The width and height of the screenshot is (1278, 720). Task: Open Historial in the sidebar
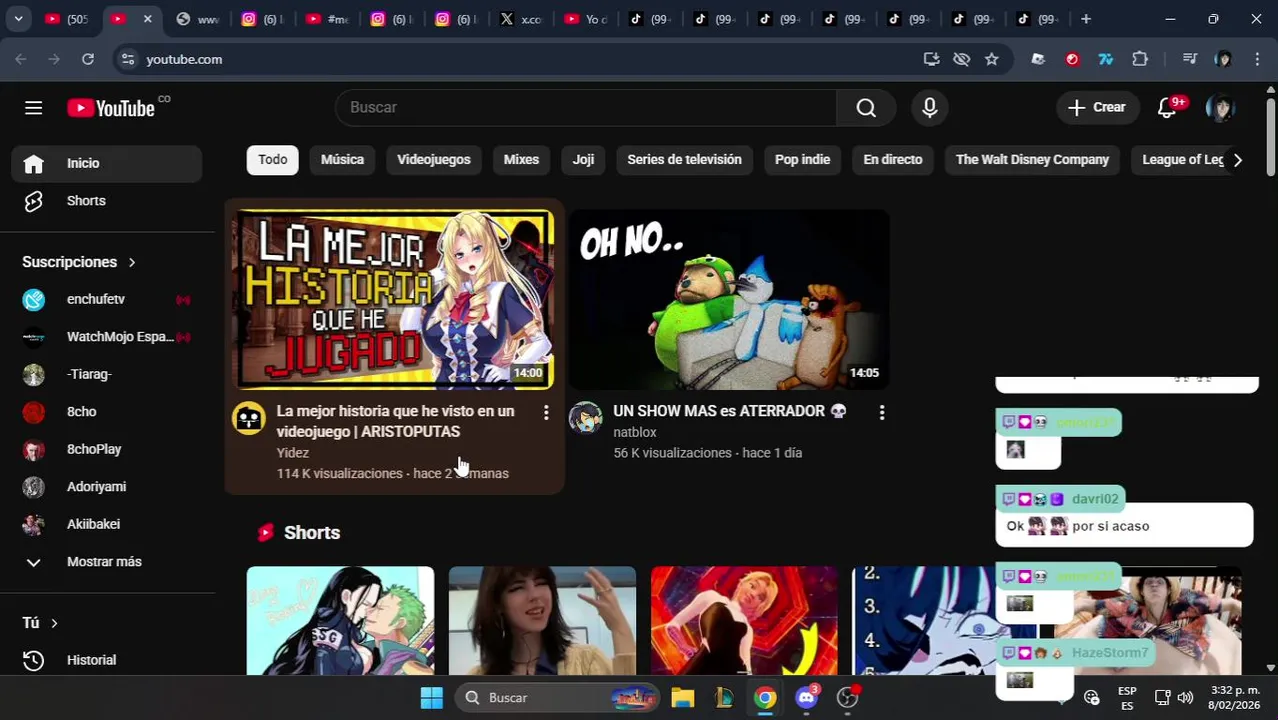[106, 660]
